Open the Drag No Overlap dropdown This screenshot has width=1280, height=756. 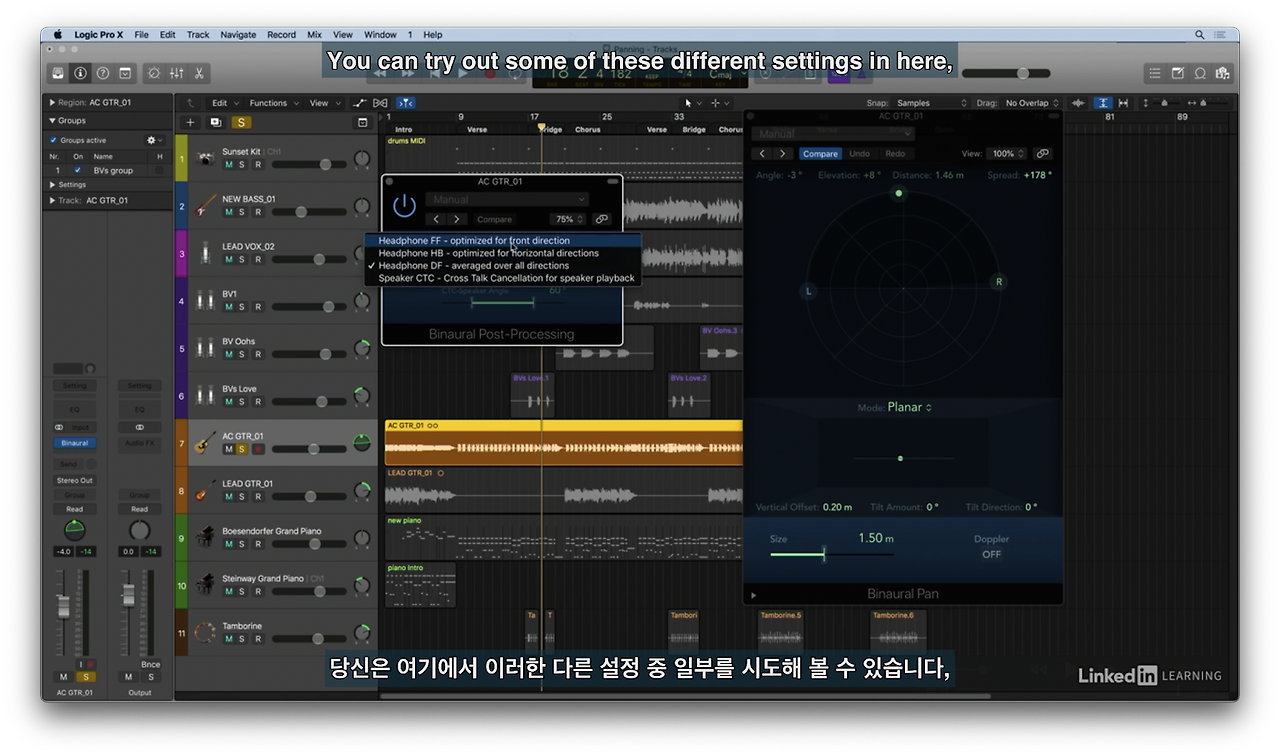tap(1033, 103)
